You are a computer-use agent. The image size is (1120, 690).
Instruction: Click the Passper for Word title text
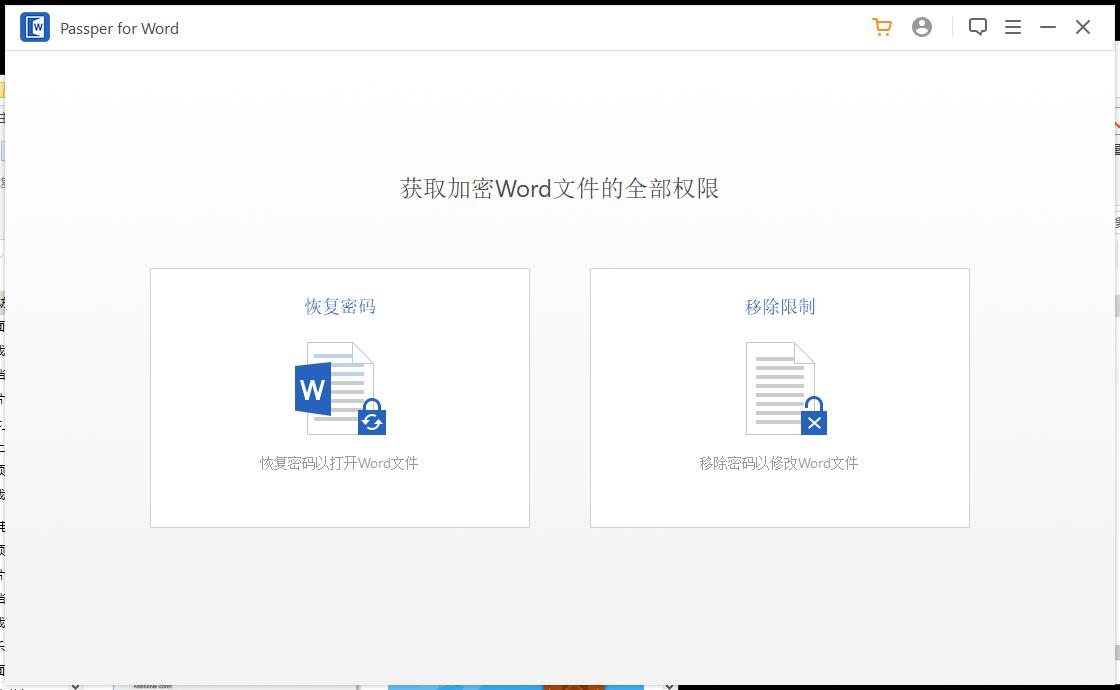pos(119,29)
